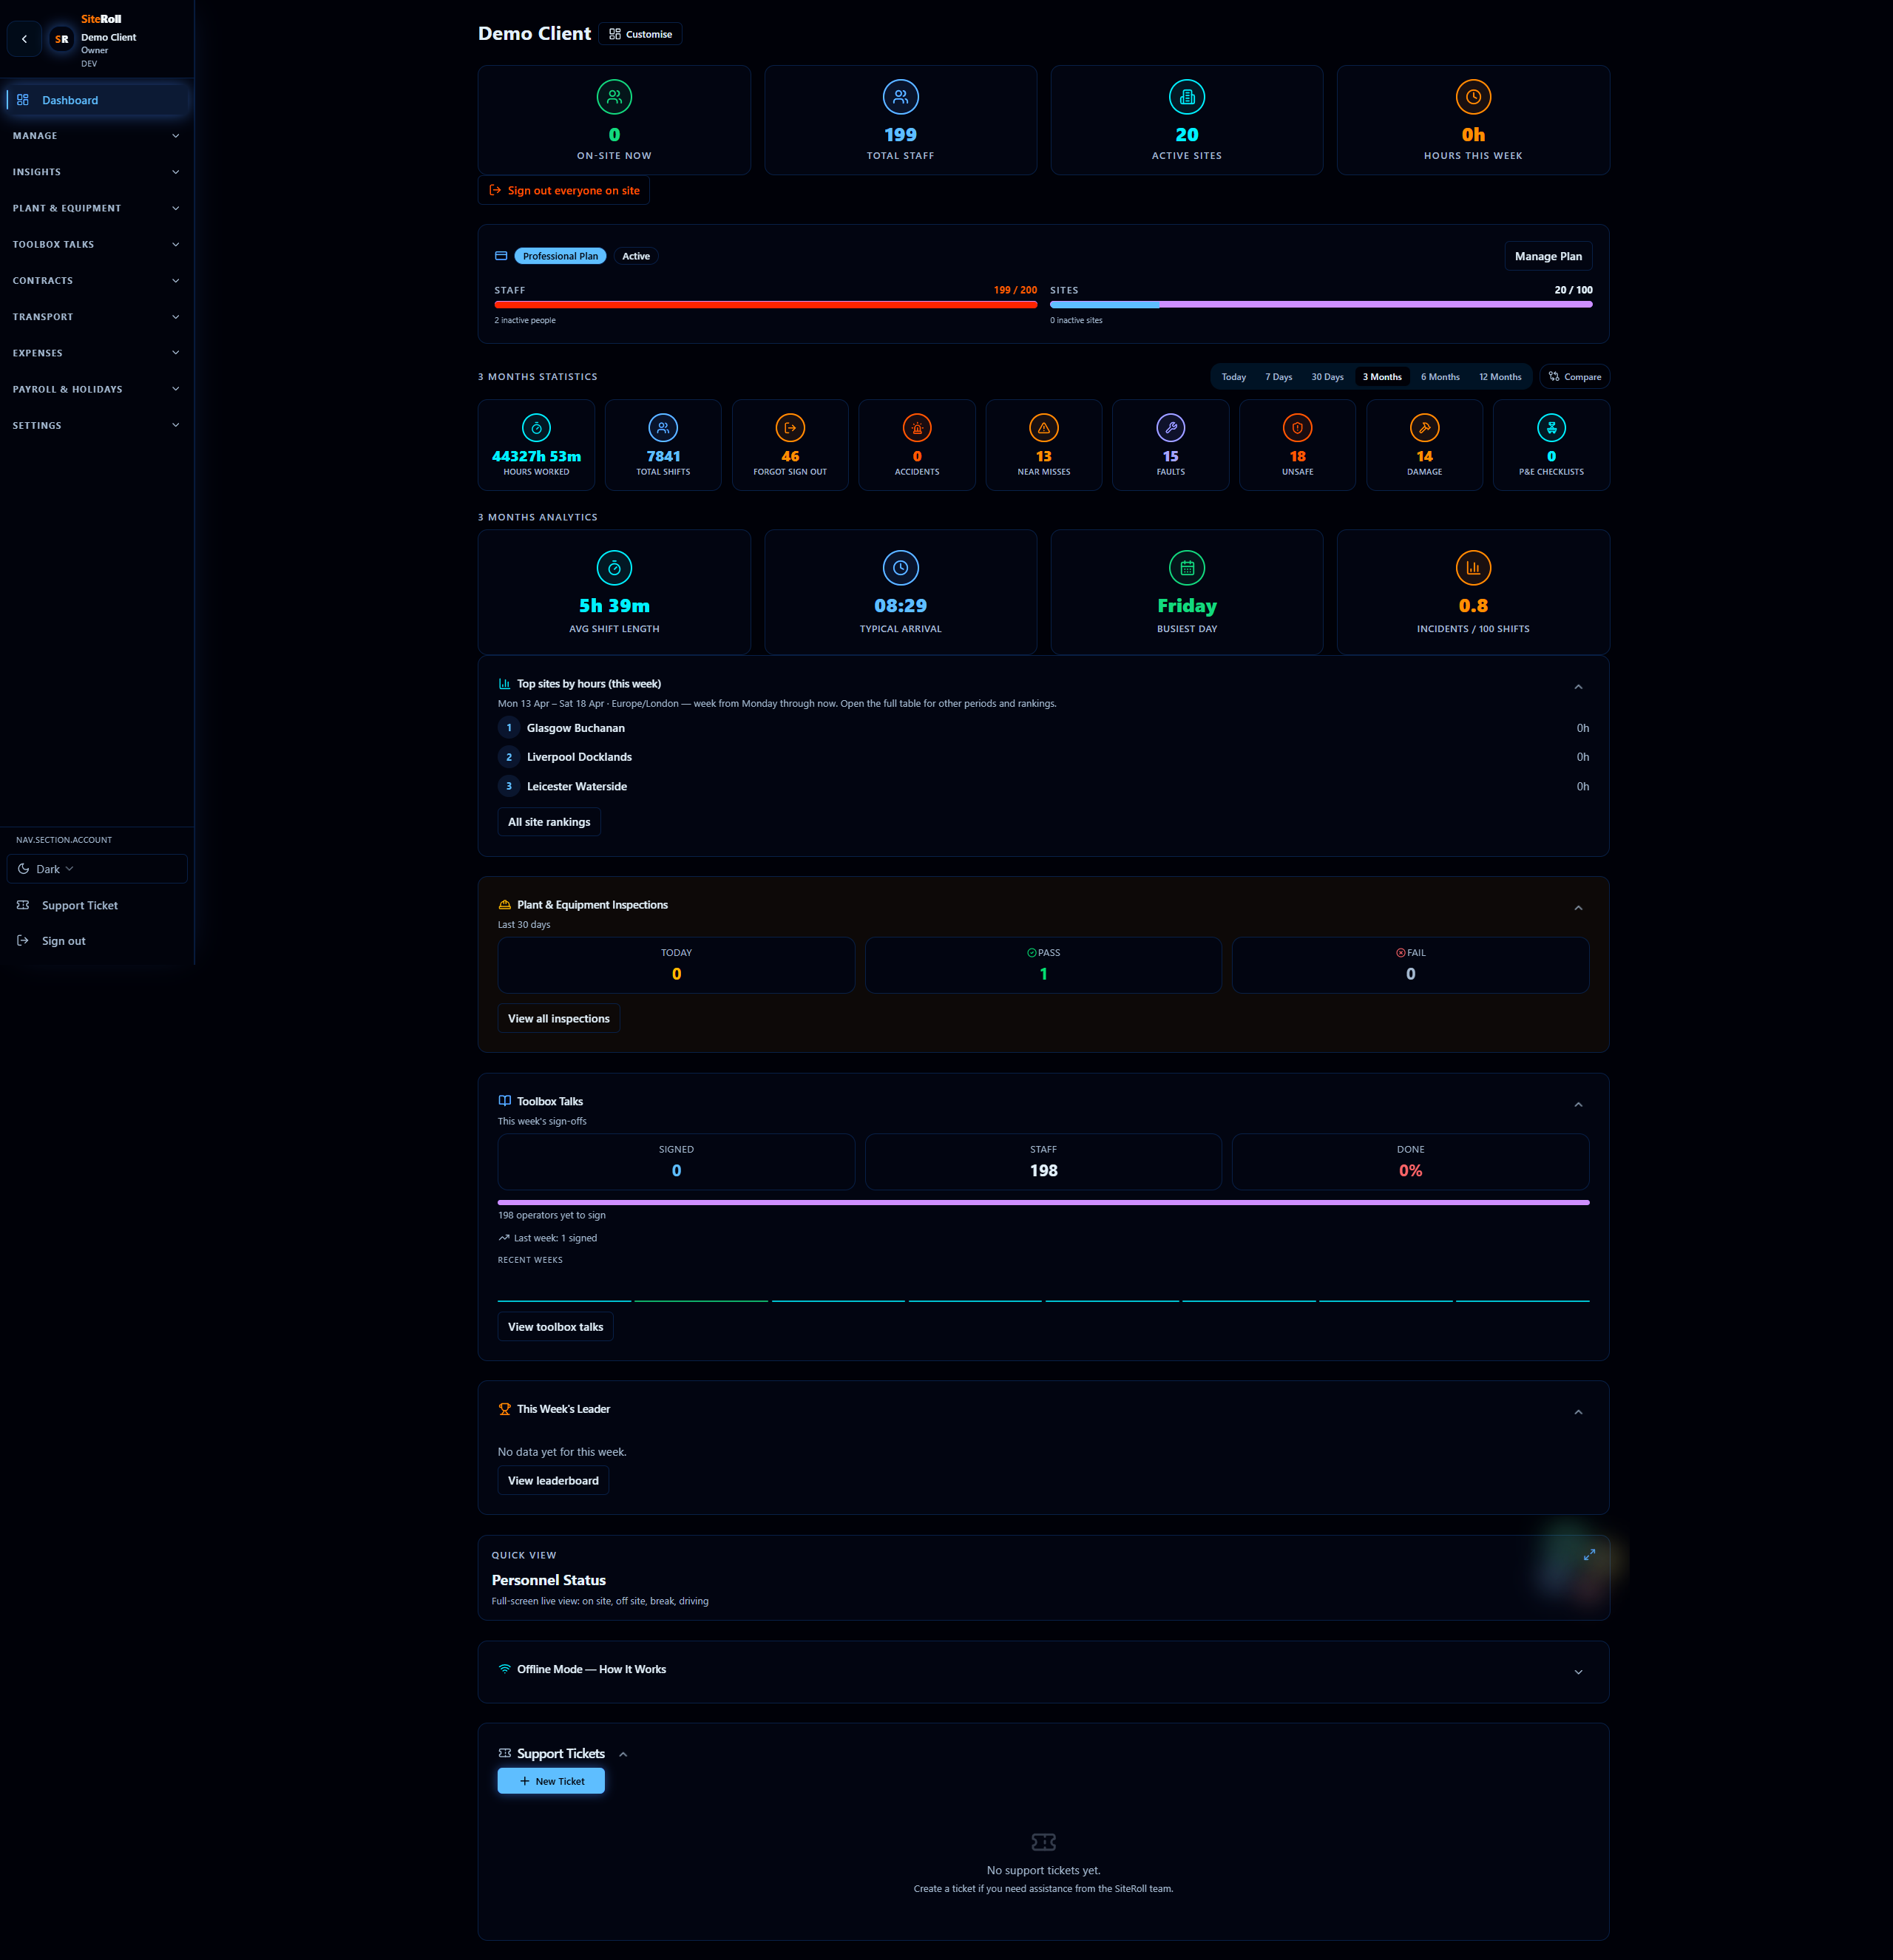The width and height of the screenshot is (1893, 1960).
Task: Click the Toolbox Talks book icon
Action: click(504, 1100)
